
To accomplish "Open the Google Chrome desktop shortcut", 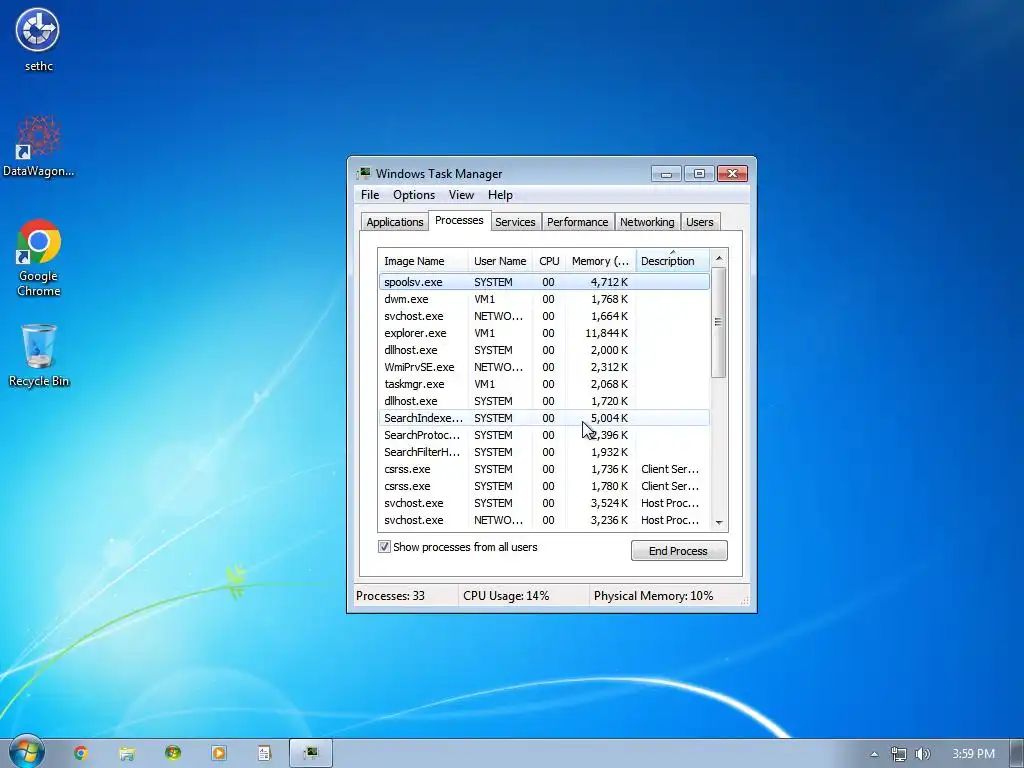I will (39, 258).
